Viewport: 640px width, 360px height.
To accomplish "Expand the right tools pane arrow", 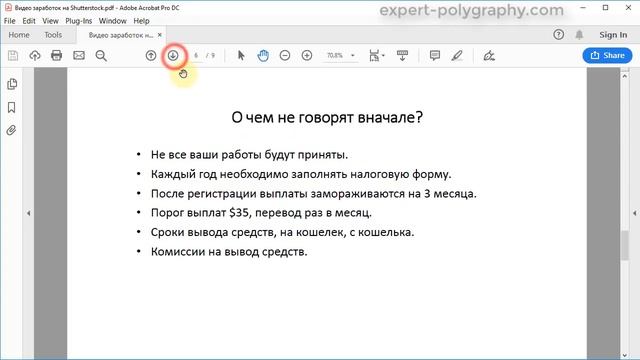I will click(634, 213).
